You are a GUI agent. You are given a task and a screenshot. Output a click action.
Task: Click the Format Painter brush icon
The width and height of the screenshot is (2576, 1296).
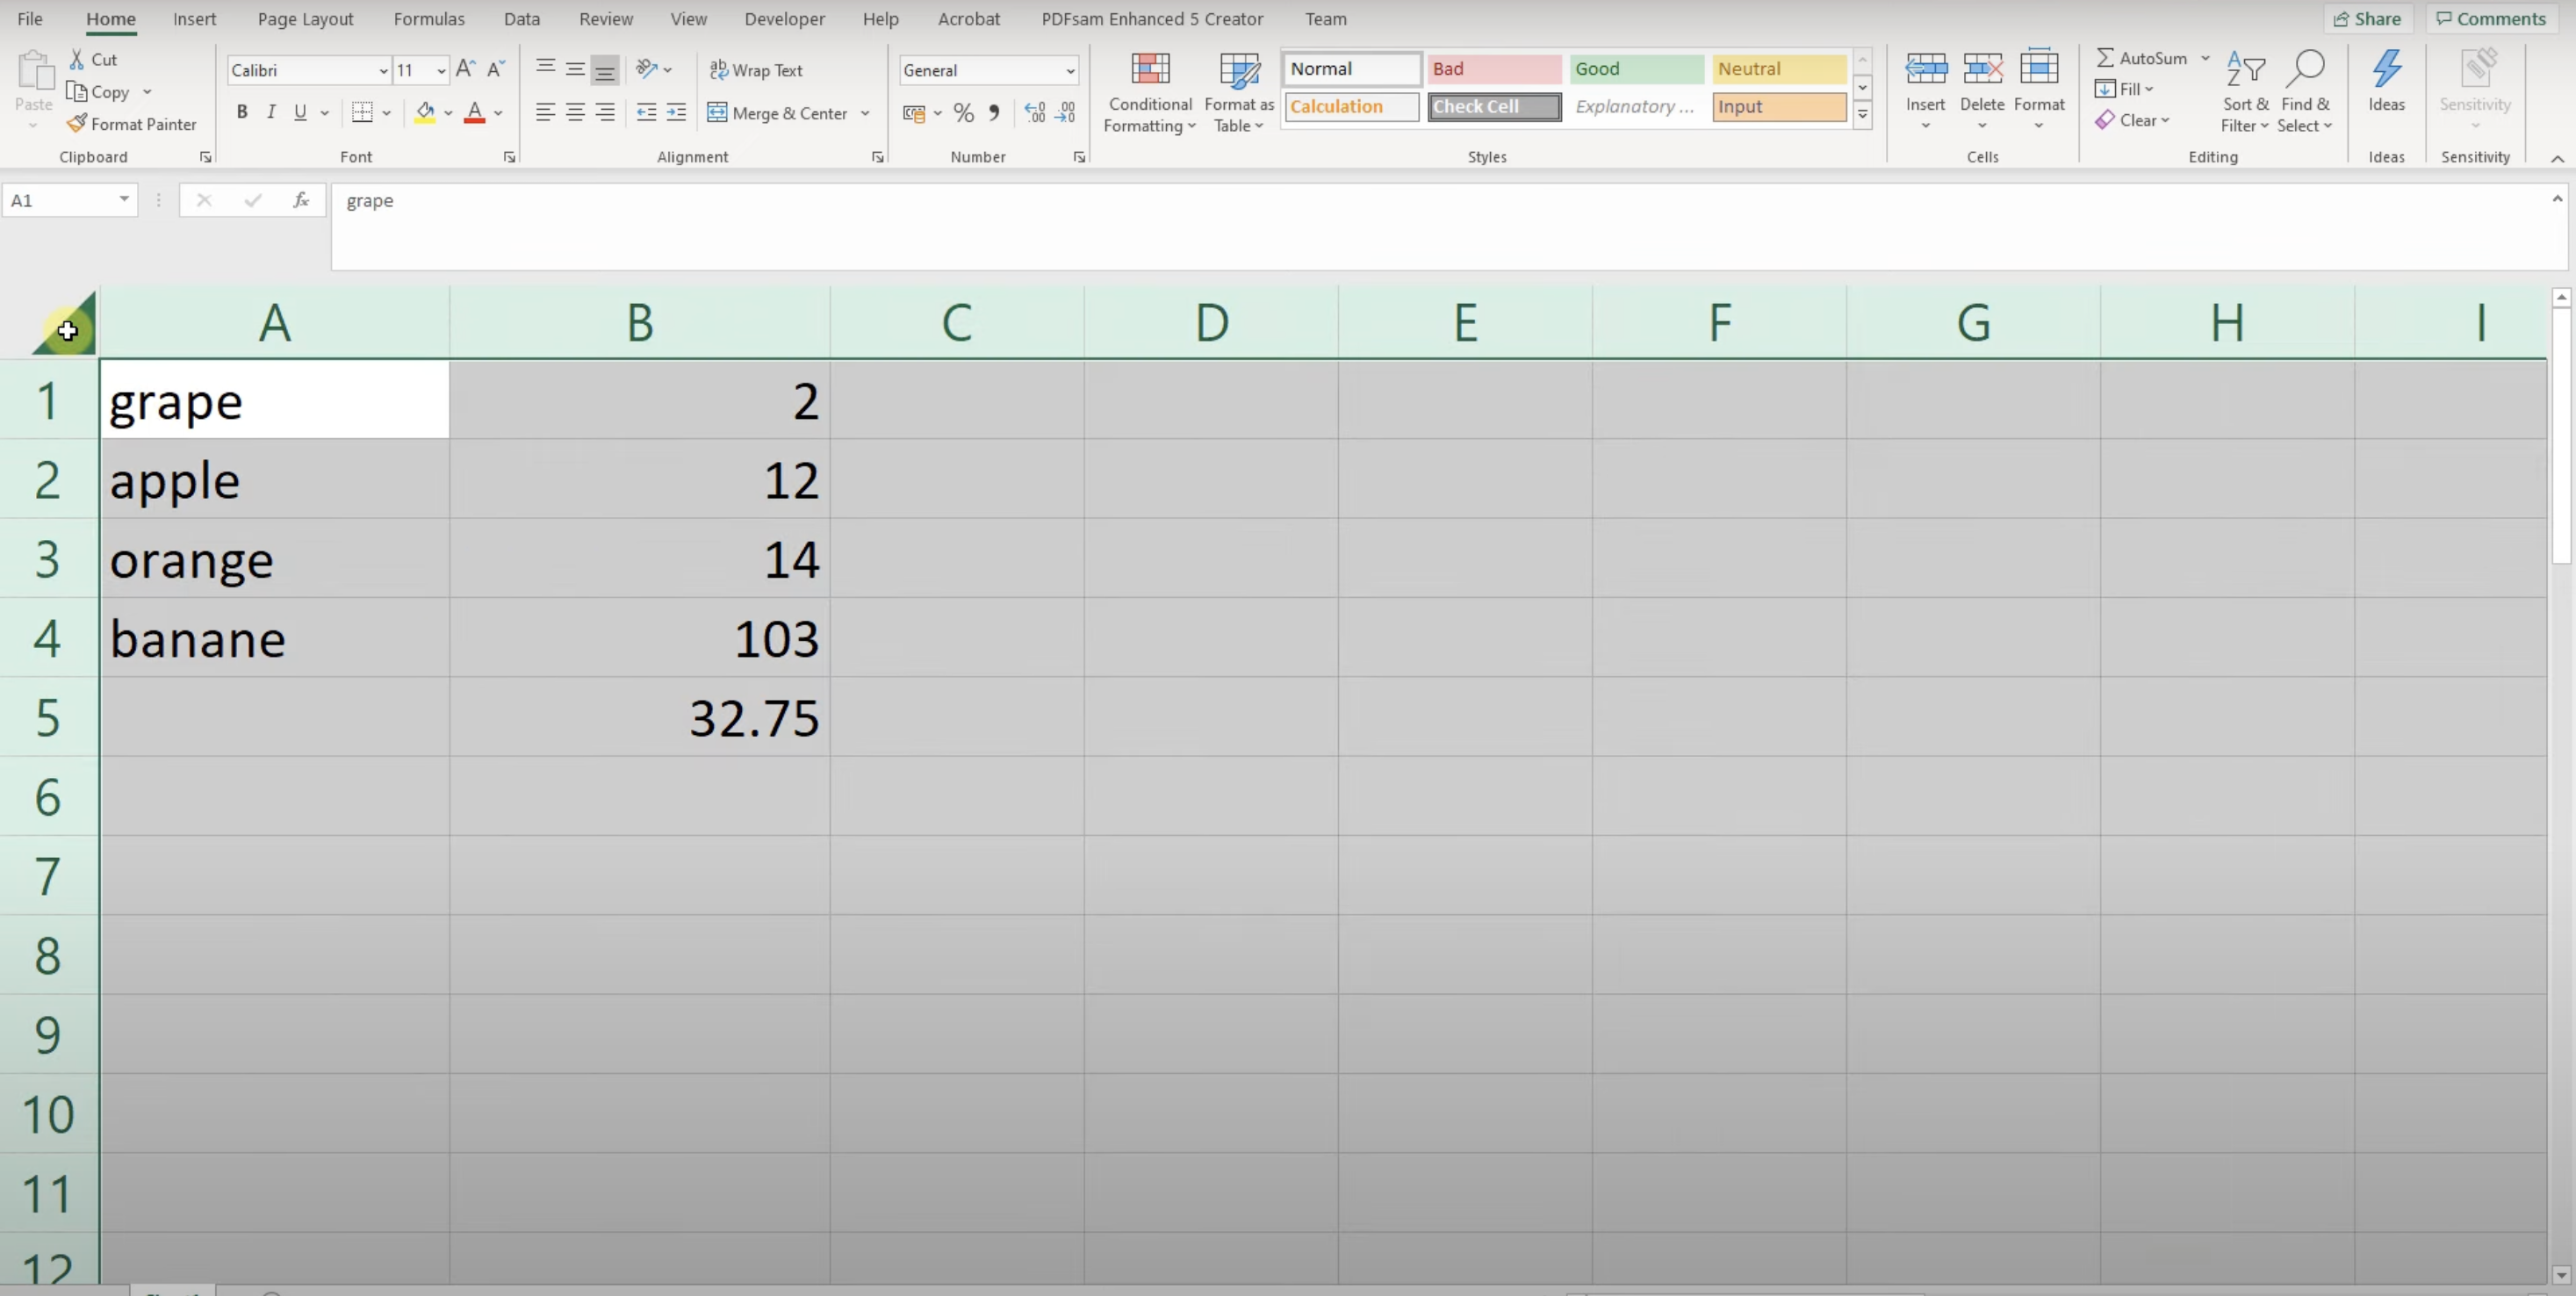point(77,124)
